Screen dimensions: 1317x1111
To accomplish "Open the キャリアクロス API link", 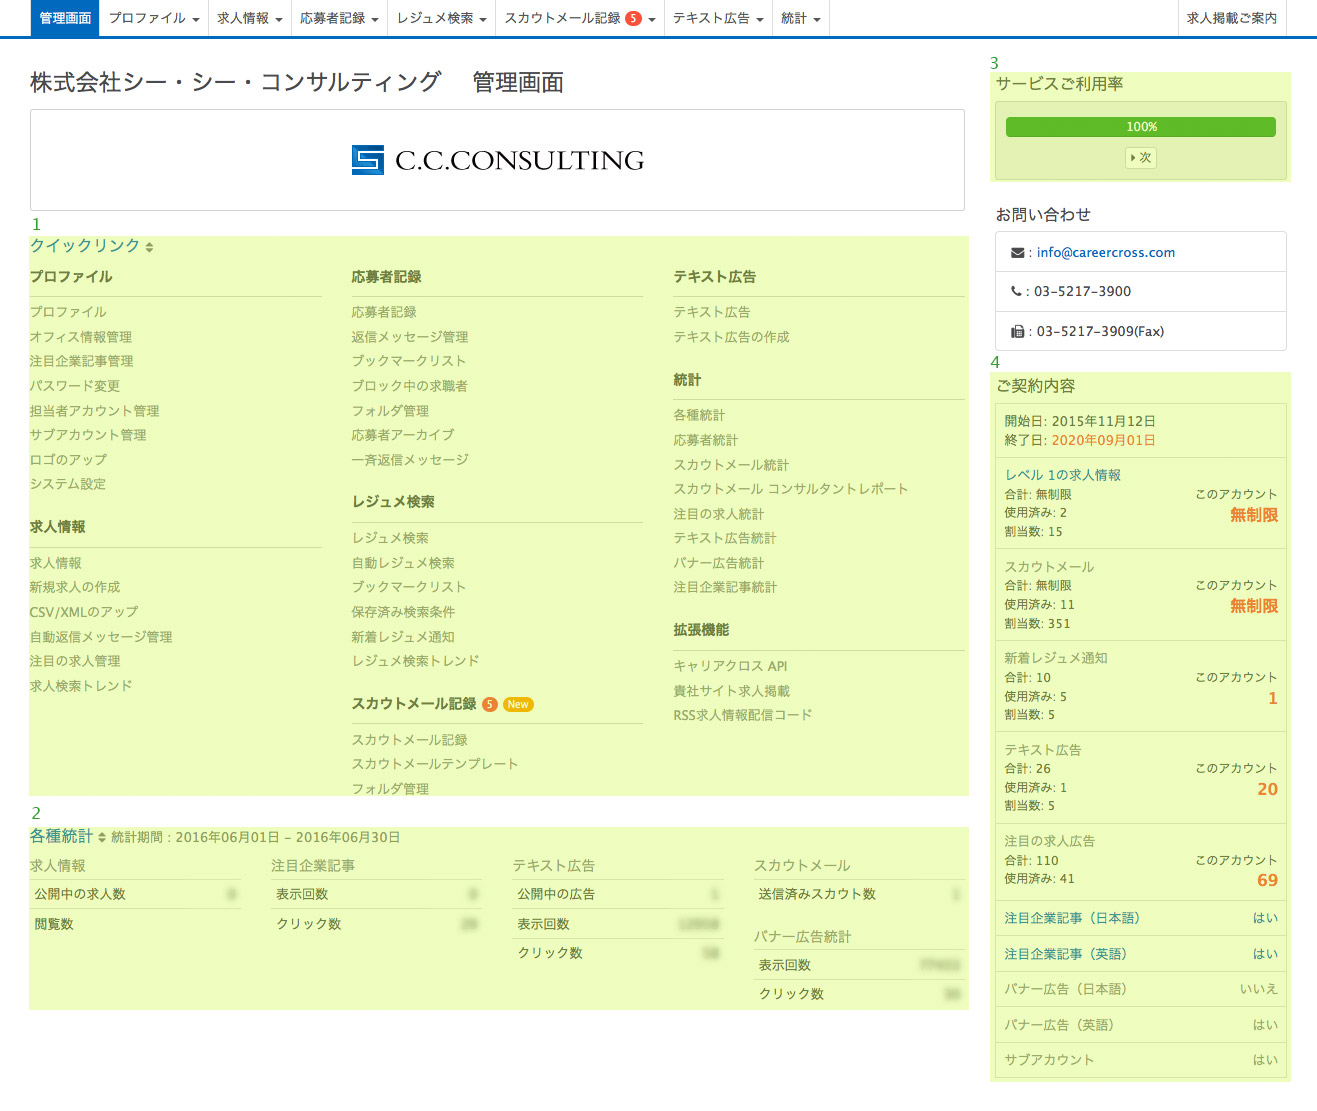I will tap(731, 667).
